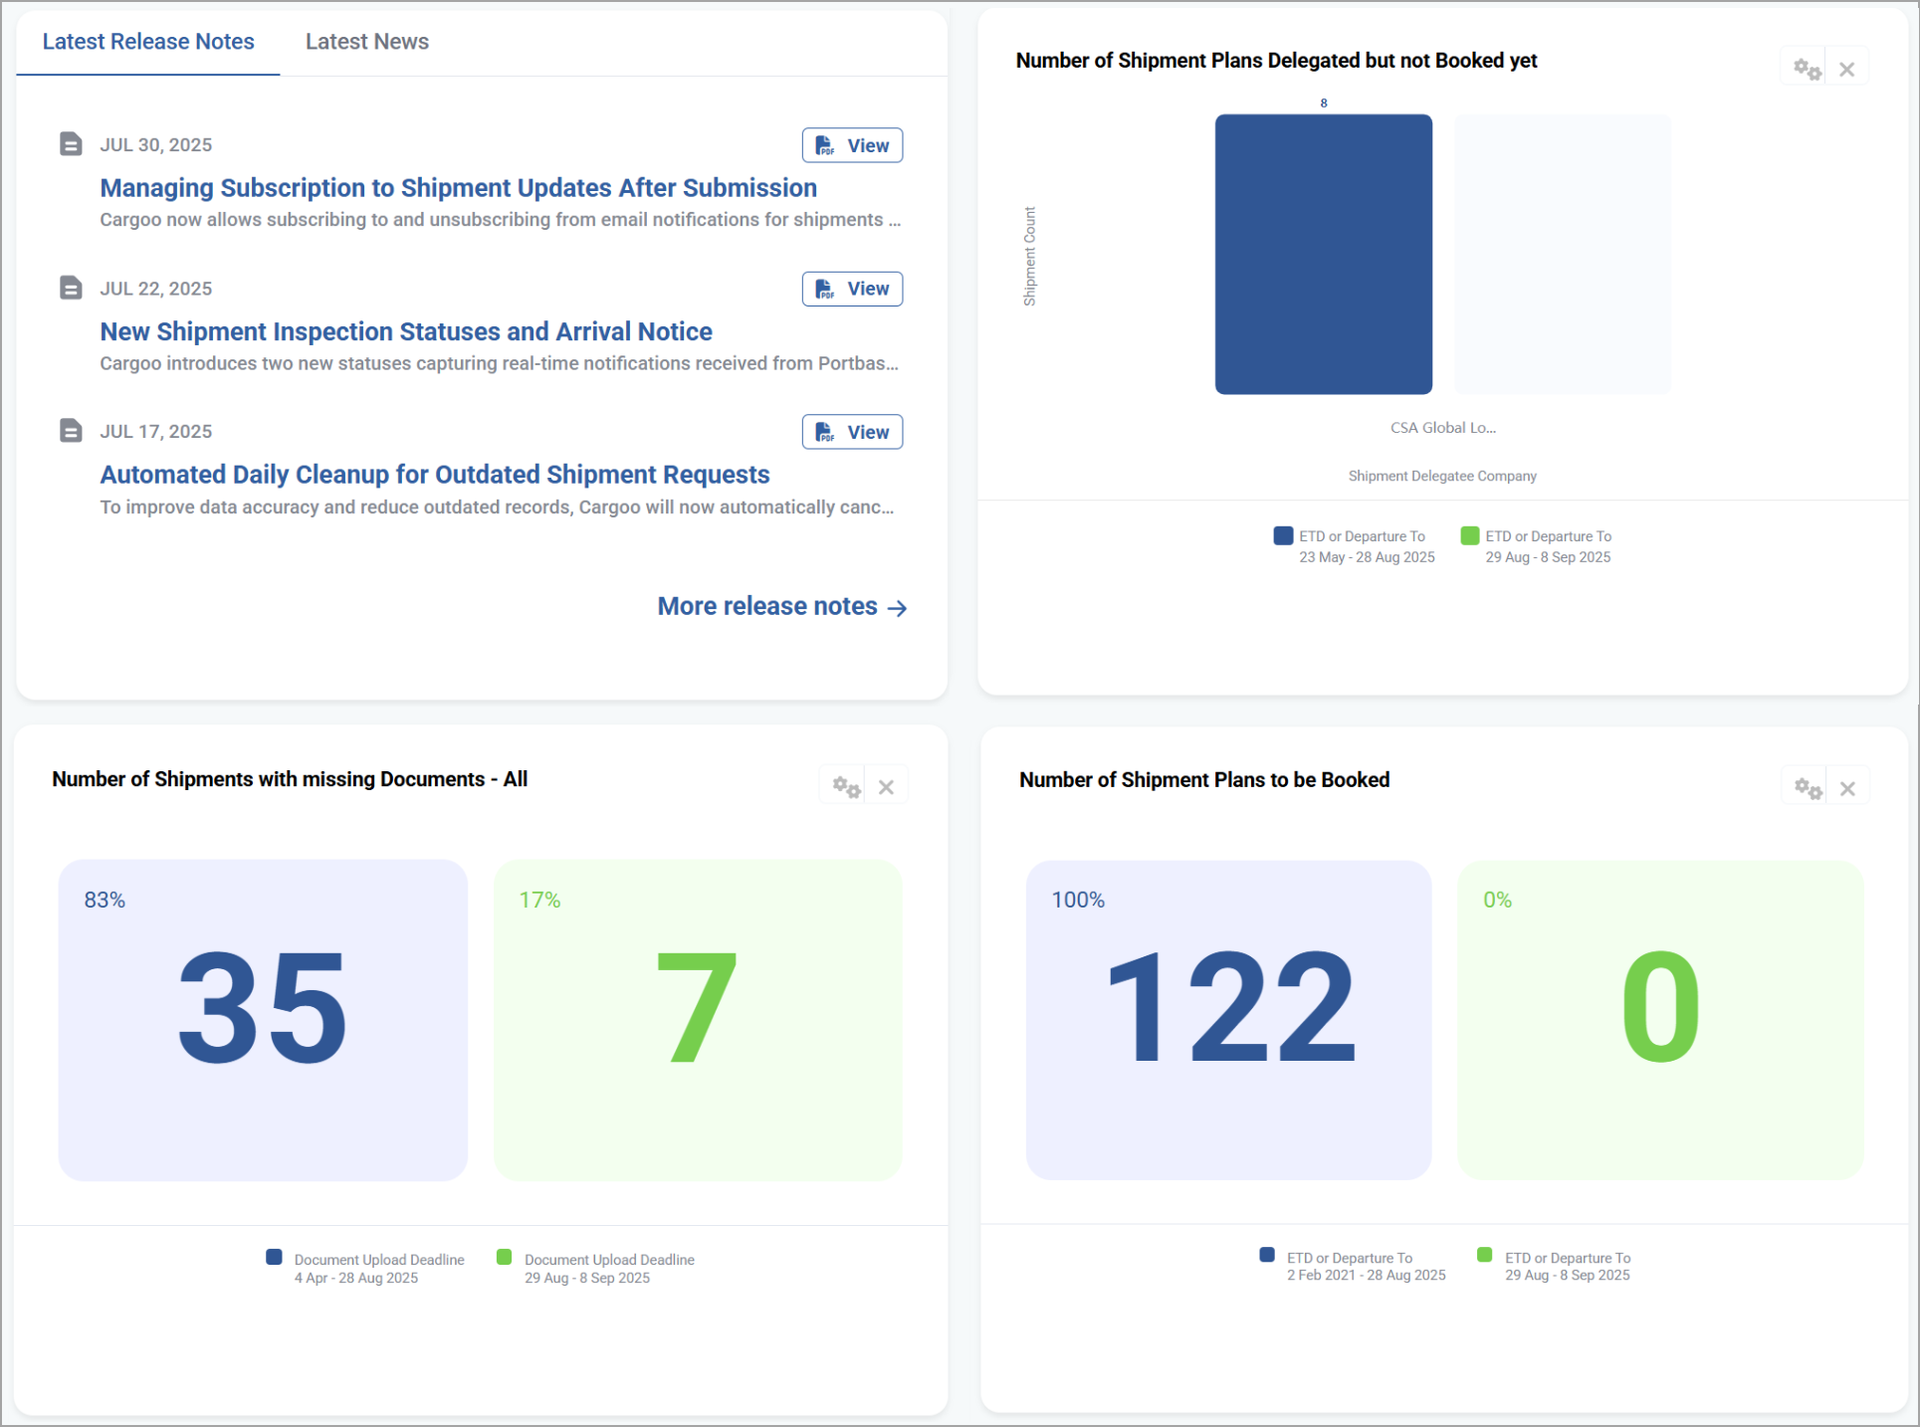Image resolution: width=1920 pixels, height=1427 pixels.
Task: Close the Shipment Plans to be Booked widget
Action: pyautogui.click(x=1848, y=788)
